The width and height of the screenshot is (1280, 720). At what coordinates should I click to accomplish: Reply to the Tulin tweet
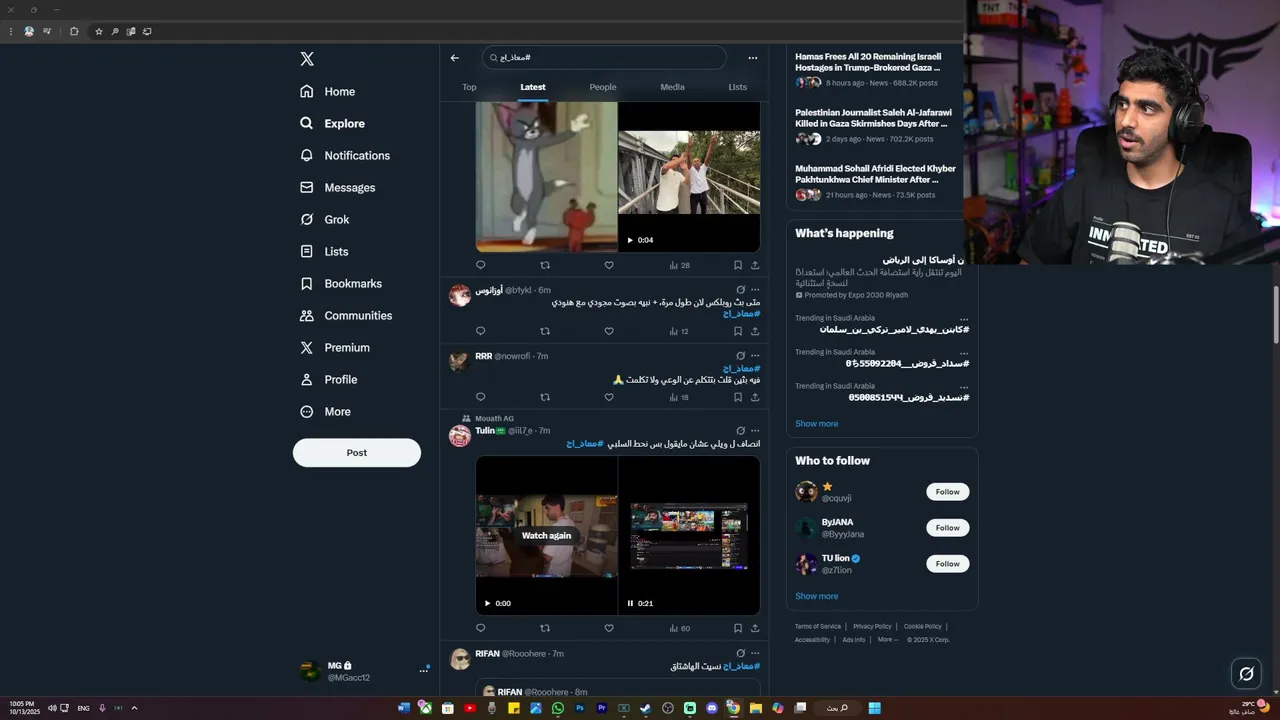pyautogui.click(x=480, y=628)
